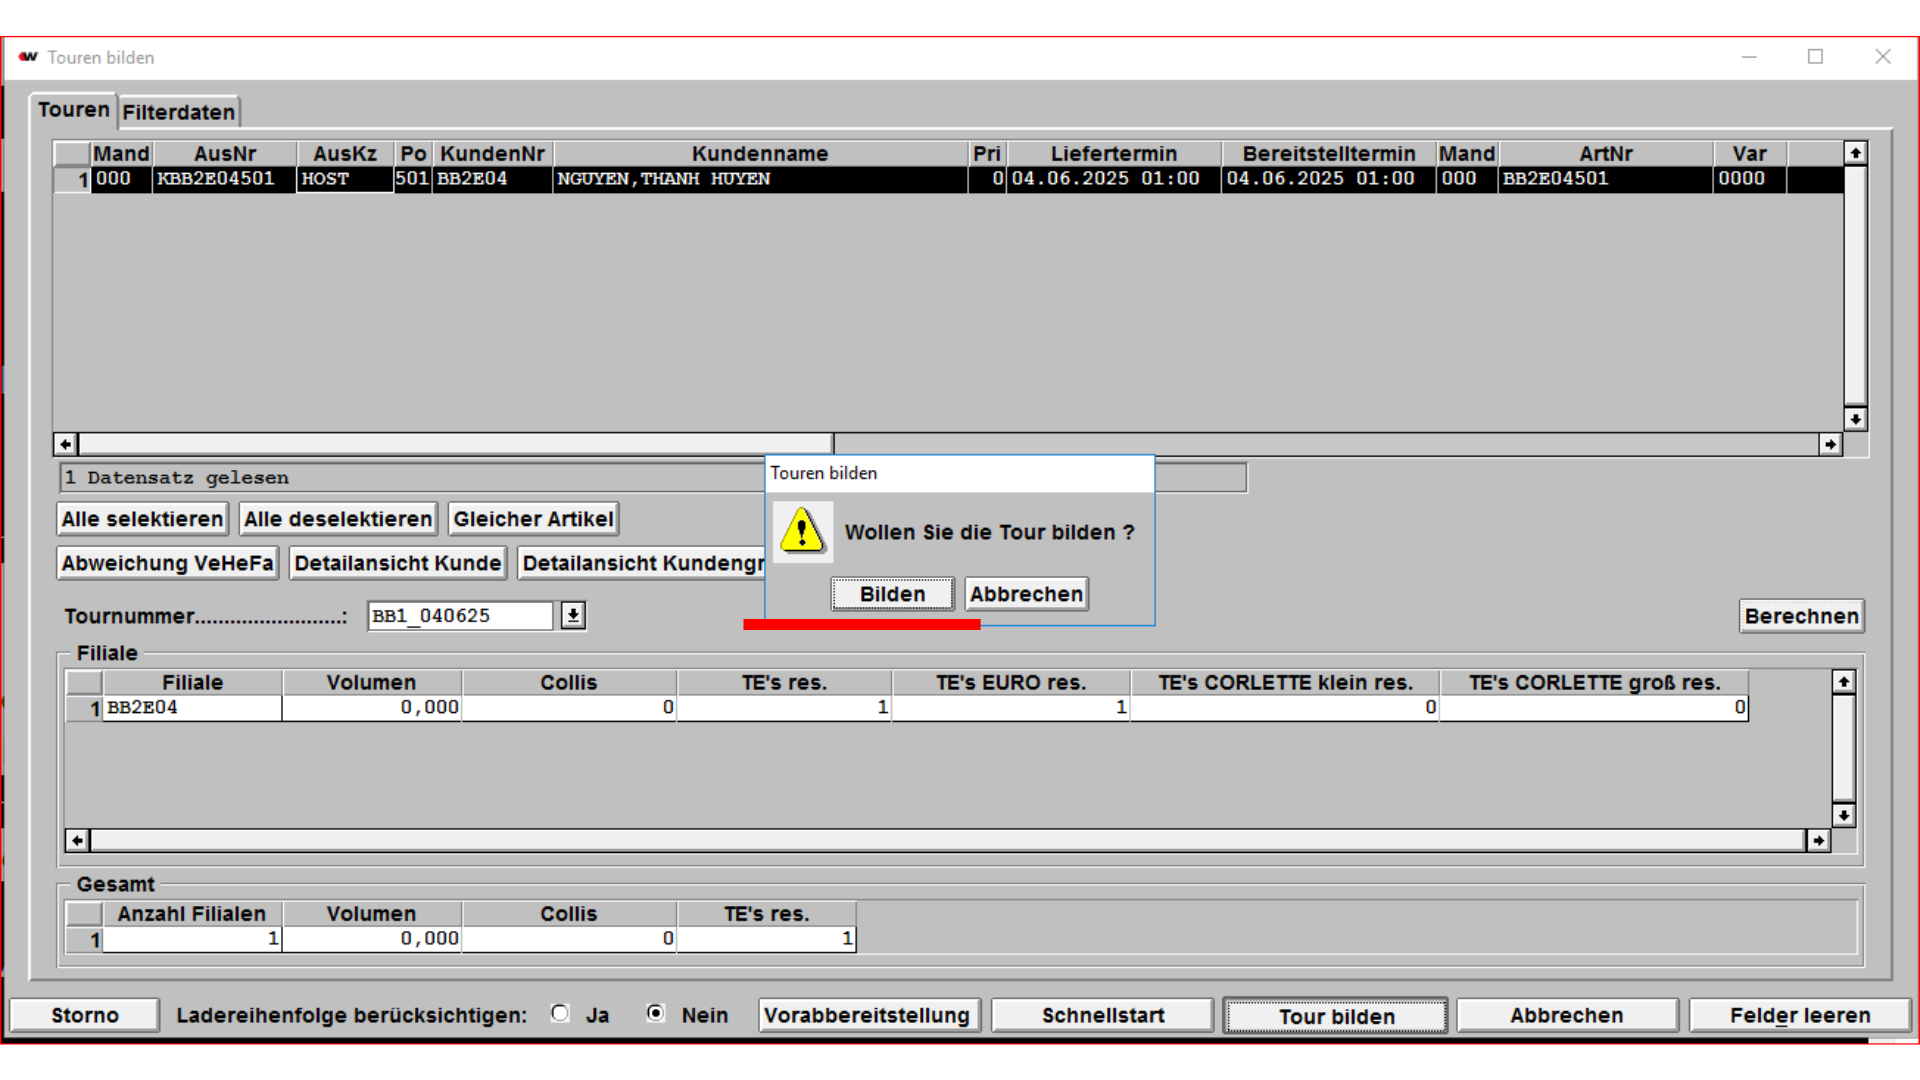The image size is (1920, 1080).
Task: Click top table scroll left arrow
Action: 65,444
